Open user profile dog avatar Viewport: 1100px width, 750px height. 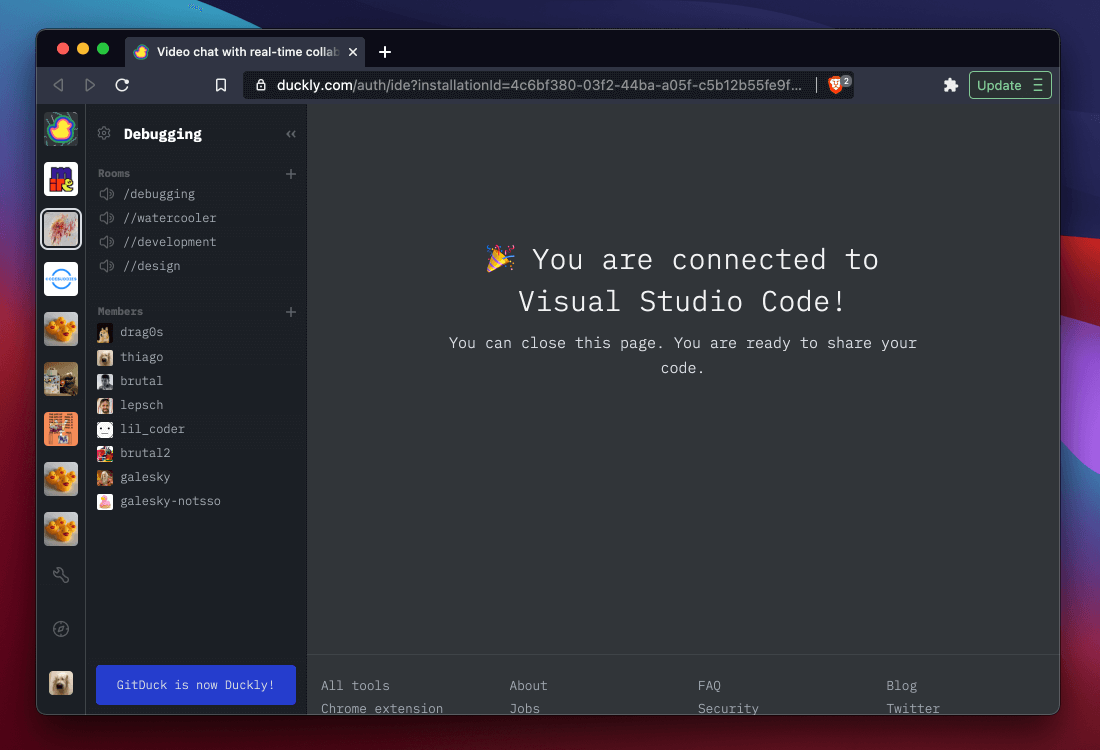coord(61,683)
